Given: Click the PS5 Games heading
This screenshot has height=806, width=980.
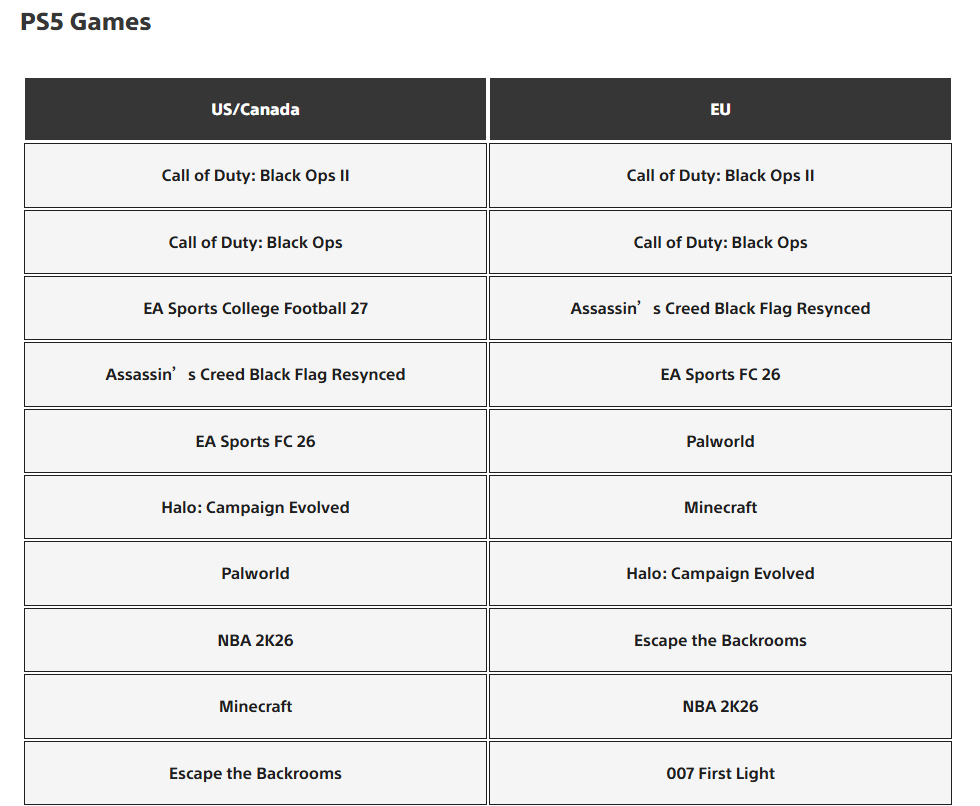Looking at the screenshot, I should click(x=86, y=22).
